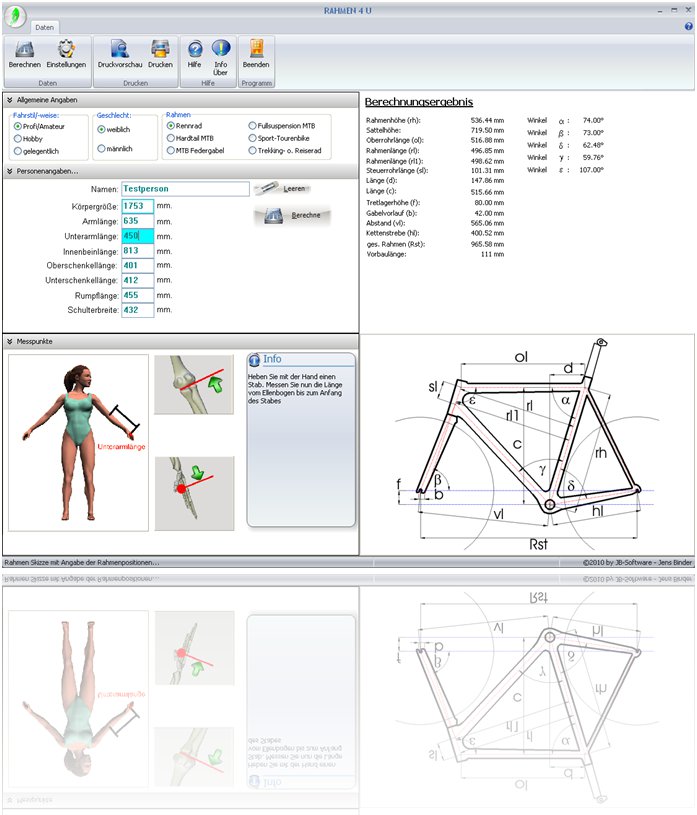
Task: Select Trekking- o. Reiserad frame option
Action: pyautogui.click(x=251, y=150)
